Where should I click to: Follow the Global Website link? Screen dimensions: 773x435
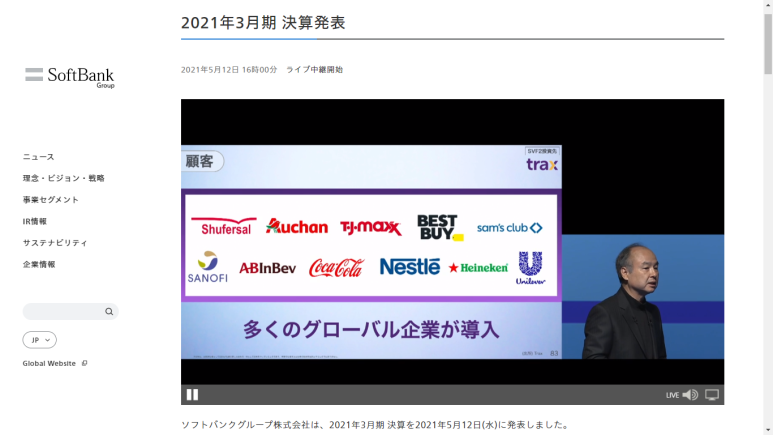(x=49, y=363)
